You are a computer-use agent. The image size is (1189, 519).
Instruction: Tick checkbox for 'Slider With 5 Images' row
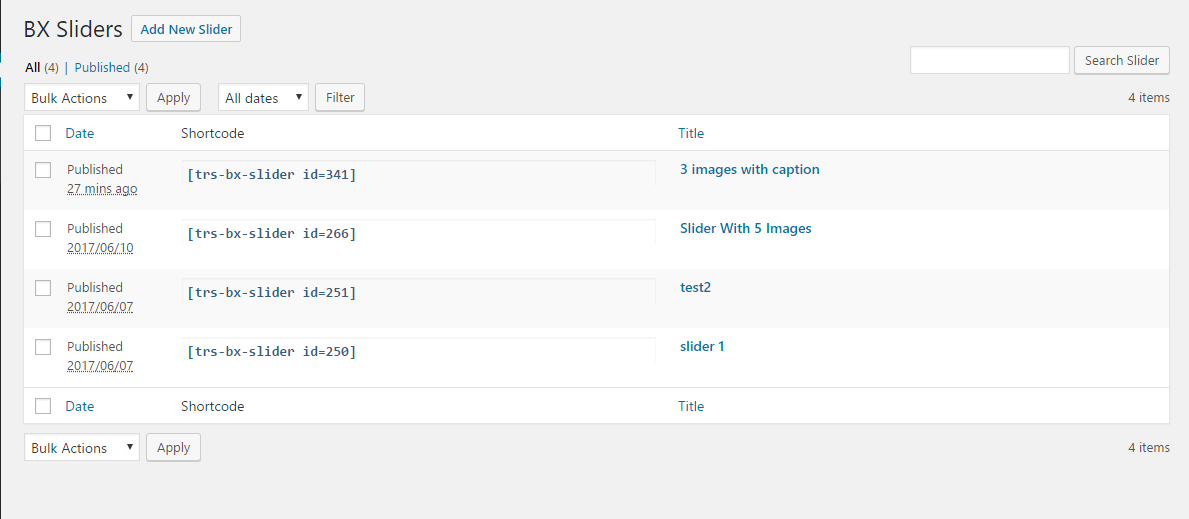pyautogui.click(x=43, y=229)
